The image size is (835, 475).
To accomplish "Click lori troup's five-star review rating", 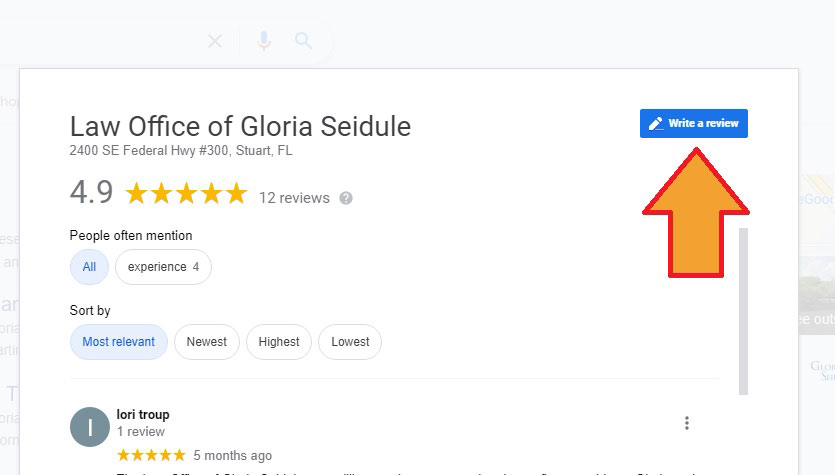I will click(151, 455).
